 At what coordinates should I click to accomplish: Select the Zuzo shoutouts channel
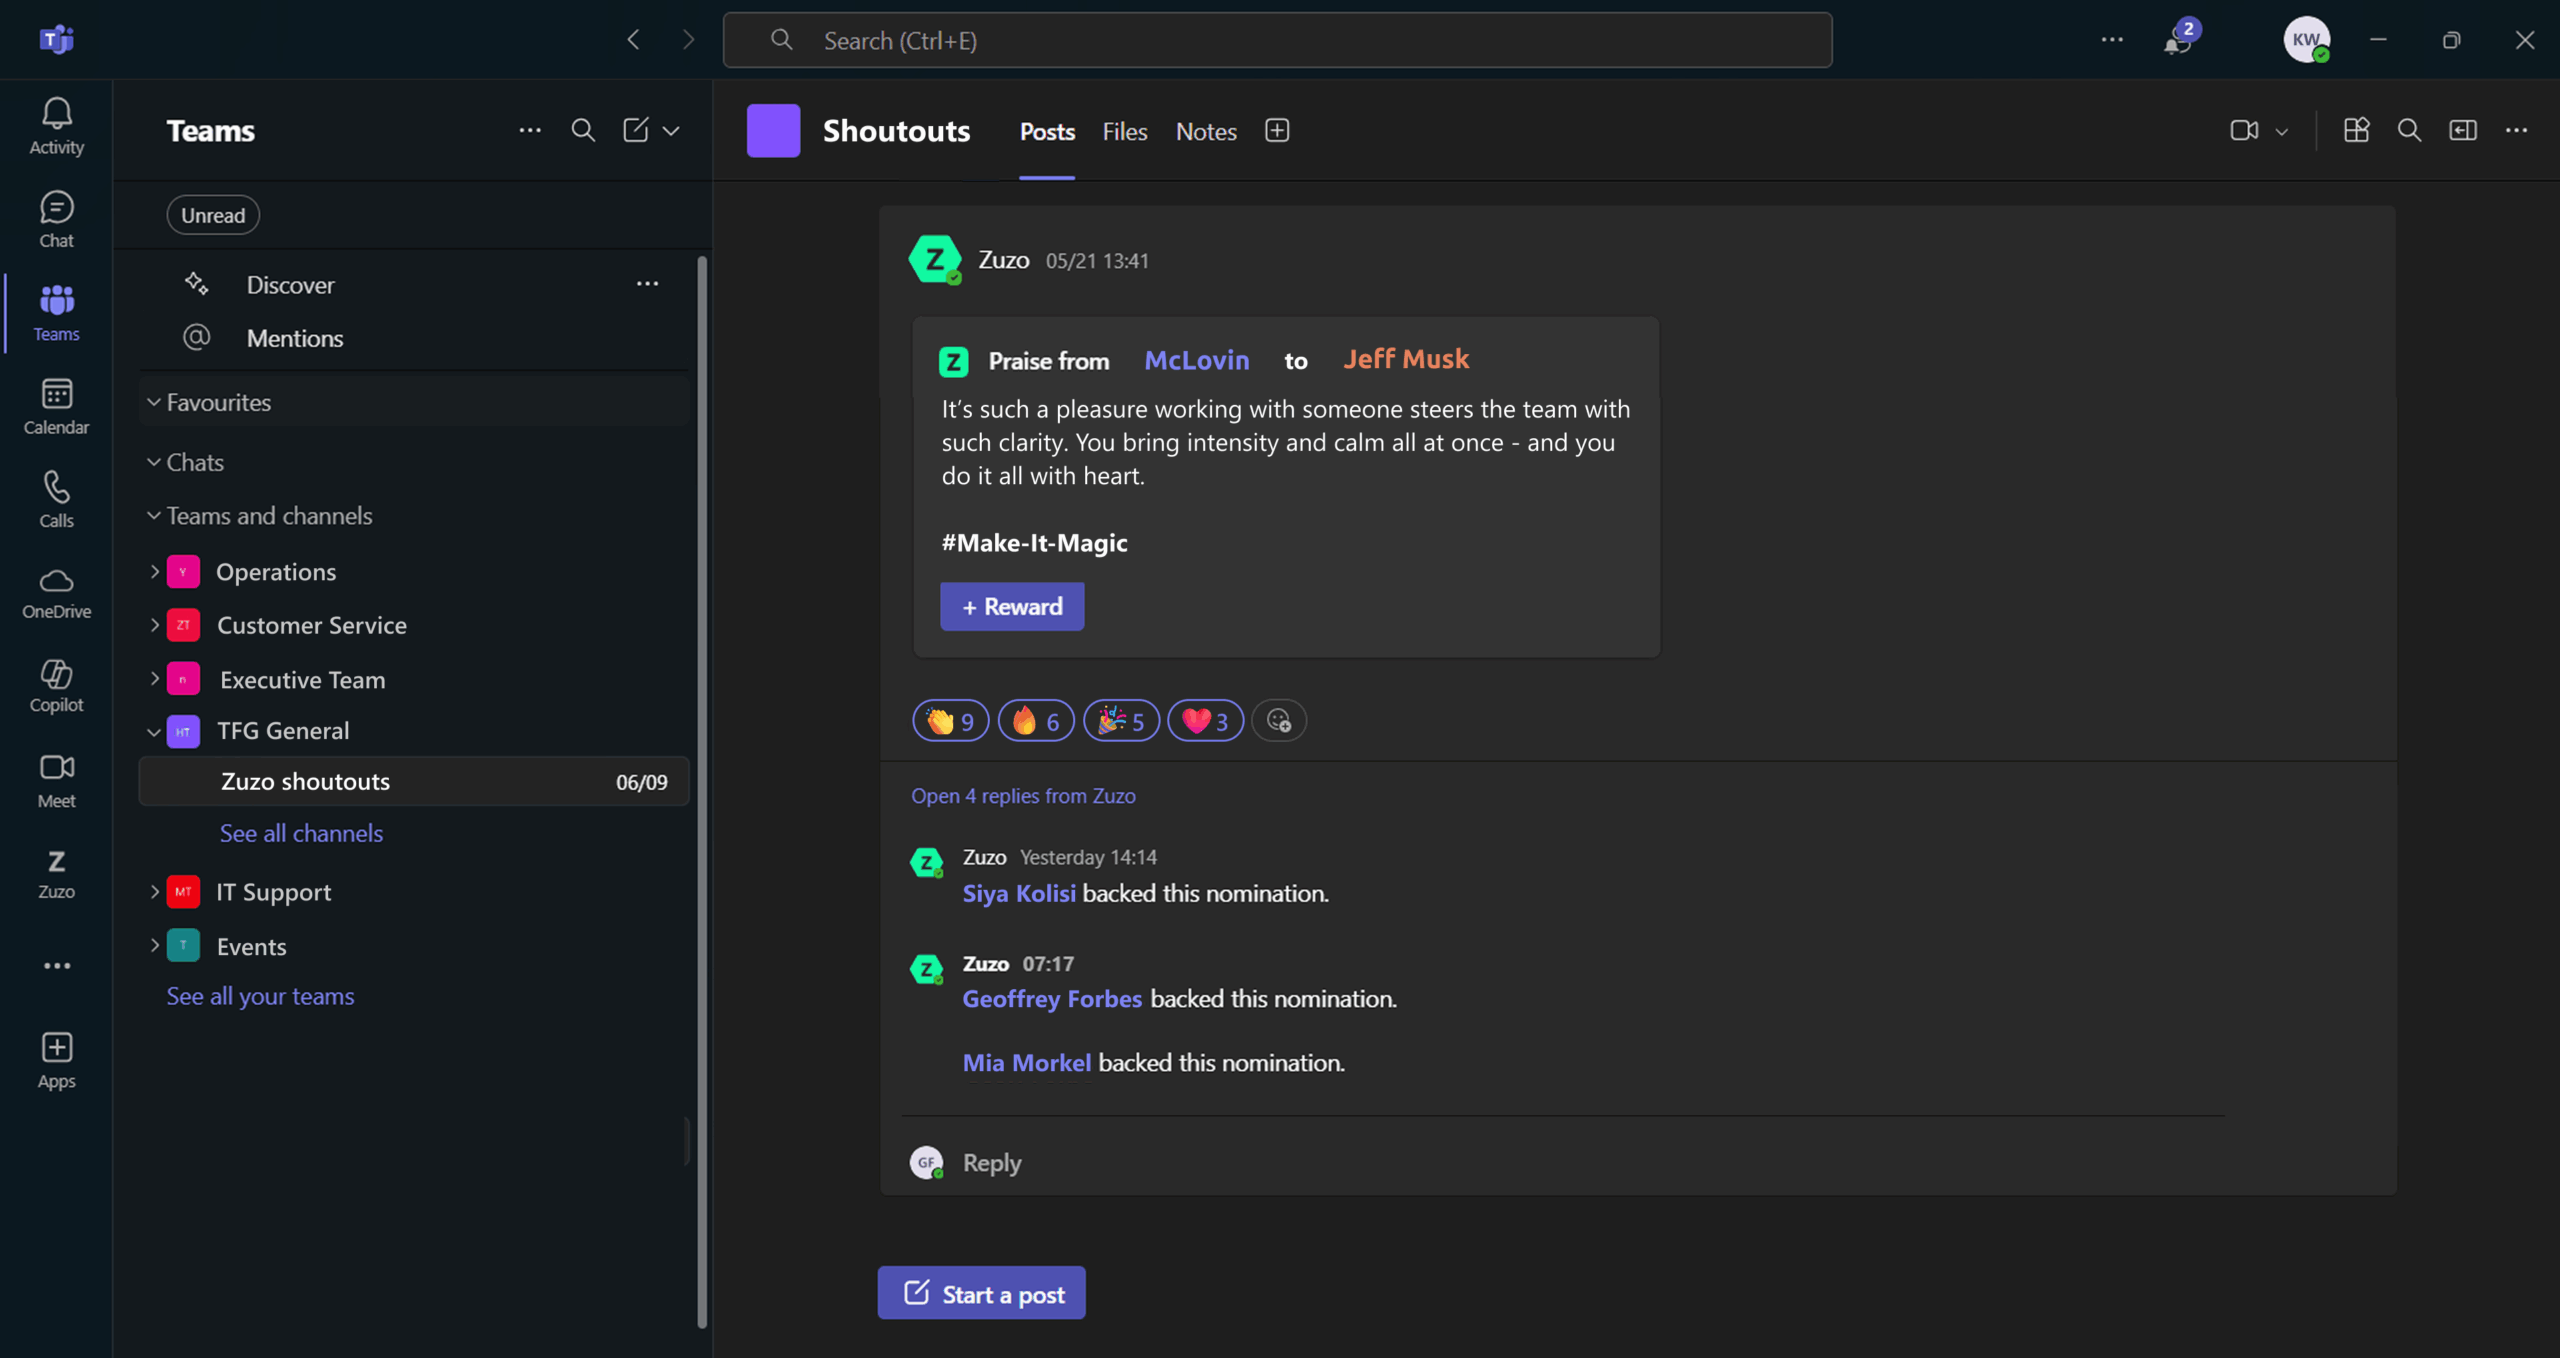[414, 781]
